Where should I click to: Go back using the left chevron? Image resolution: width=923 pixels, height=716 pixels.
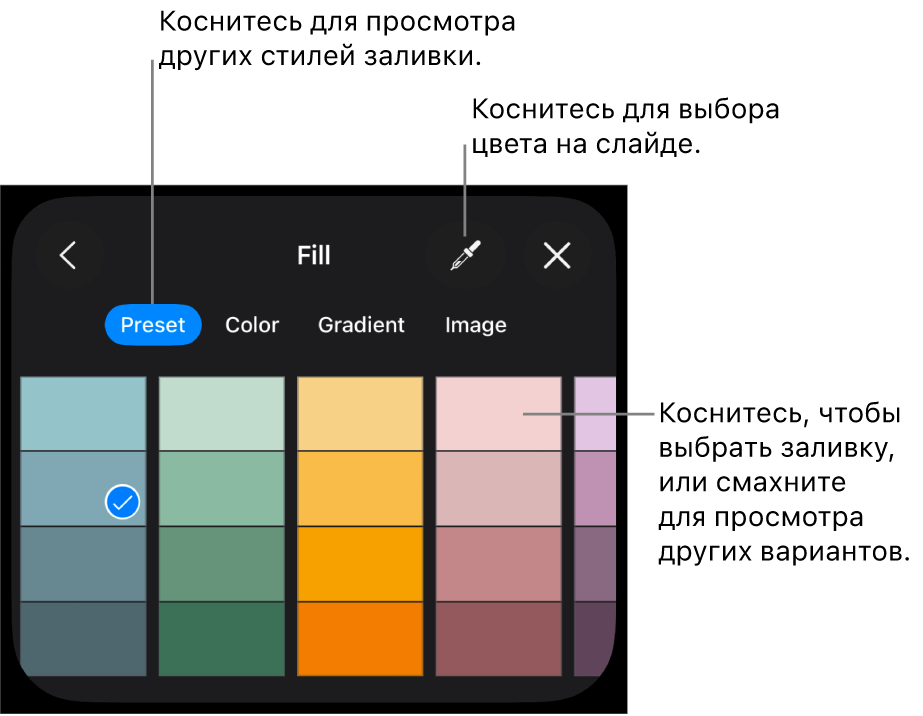[x=68, y=256]
